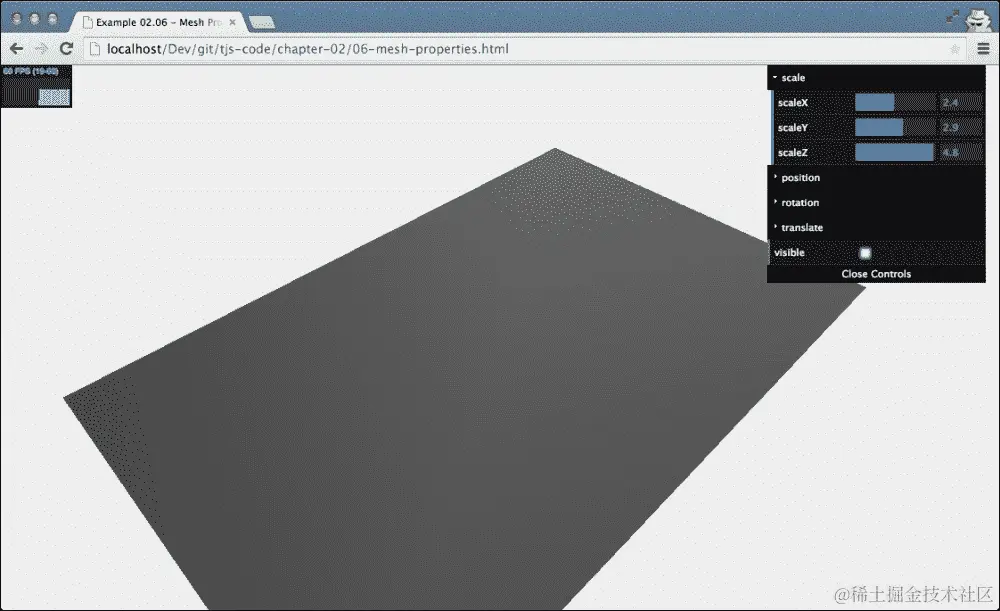Screen dimensions: 1000x611
Task: Click the visible label text
Action: tap(790, 253)
